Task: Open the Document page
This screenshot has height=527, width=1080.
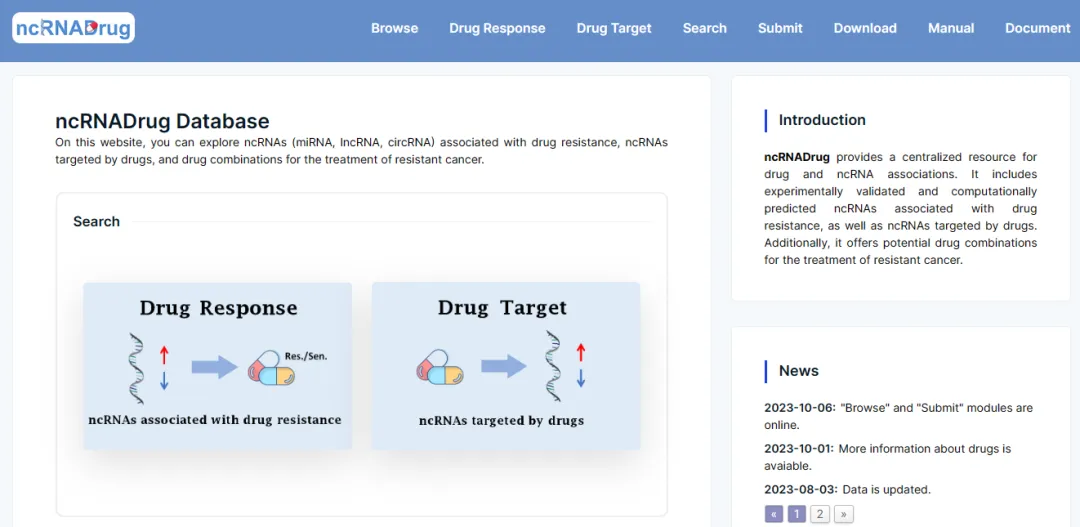Action: (1038, 28)
